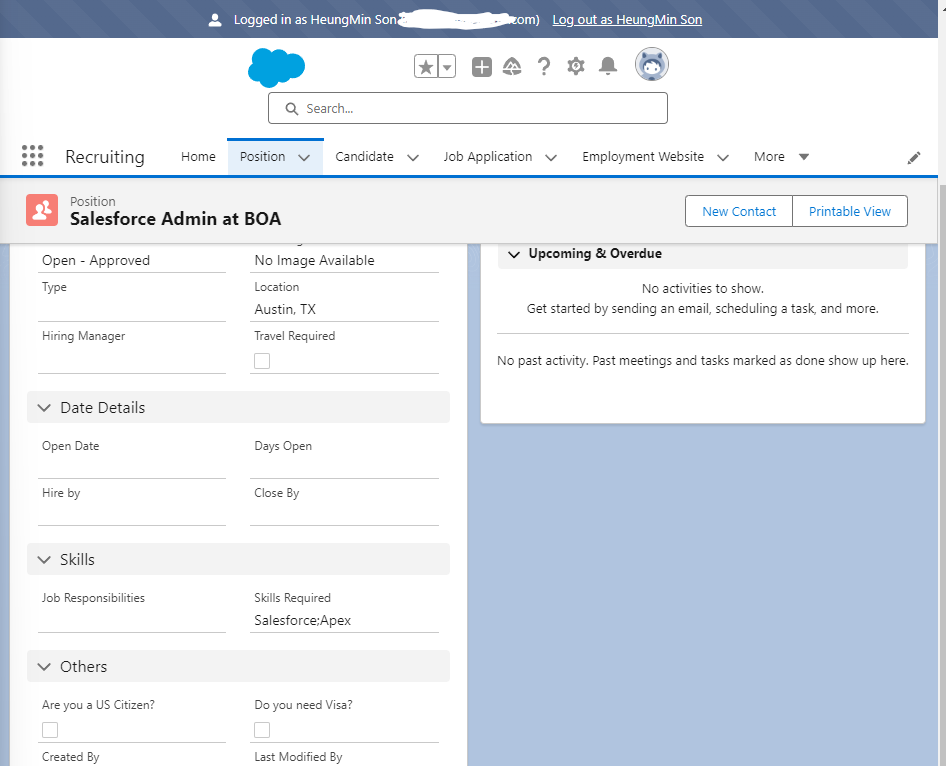Select the Position tab

pyautogui.click(x=262, y=156)
